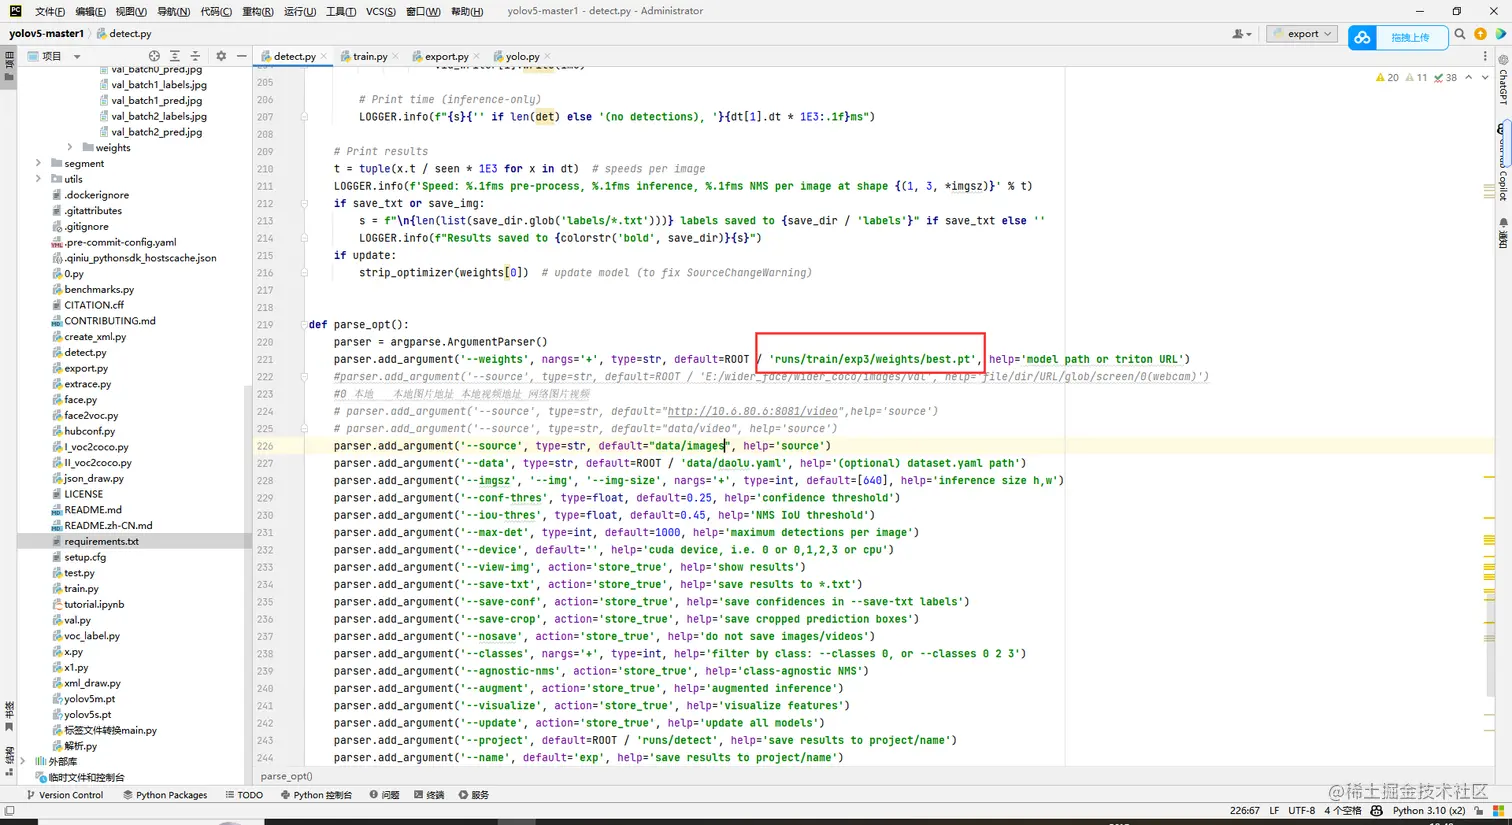The image size is (1512, 825).
Task: Open the 文件(F) menu
Action: (x=50, y=11)
